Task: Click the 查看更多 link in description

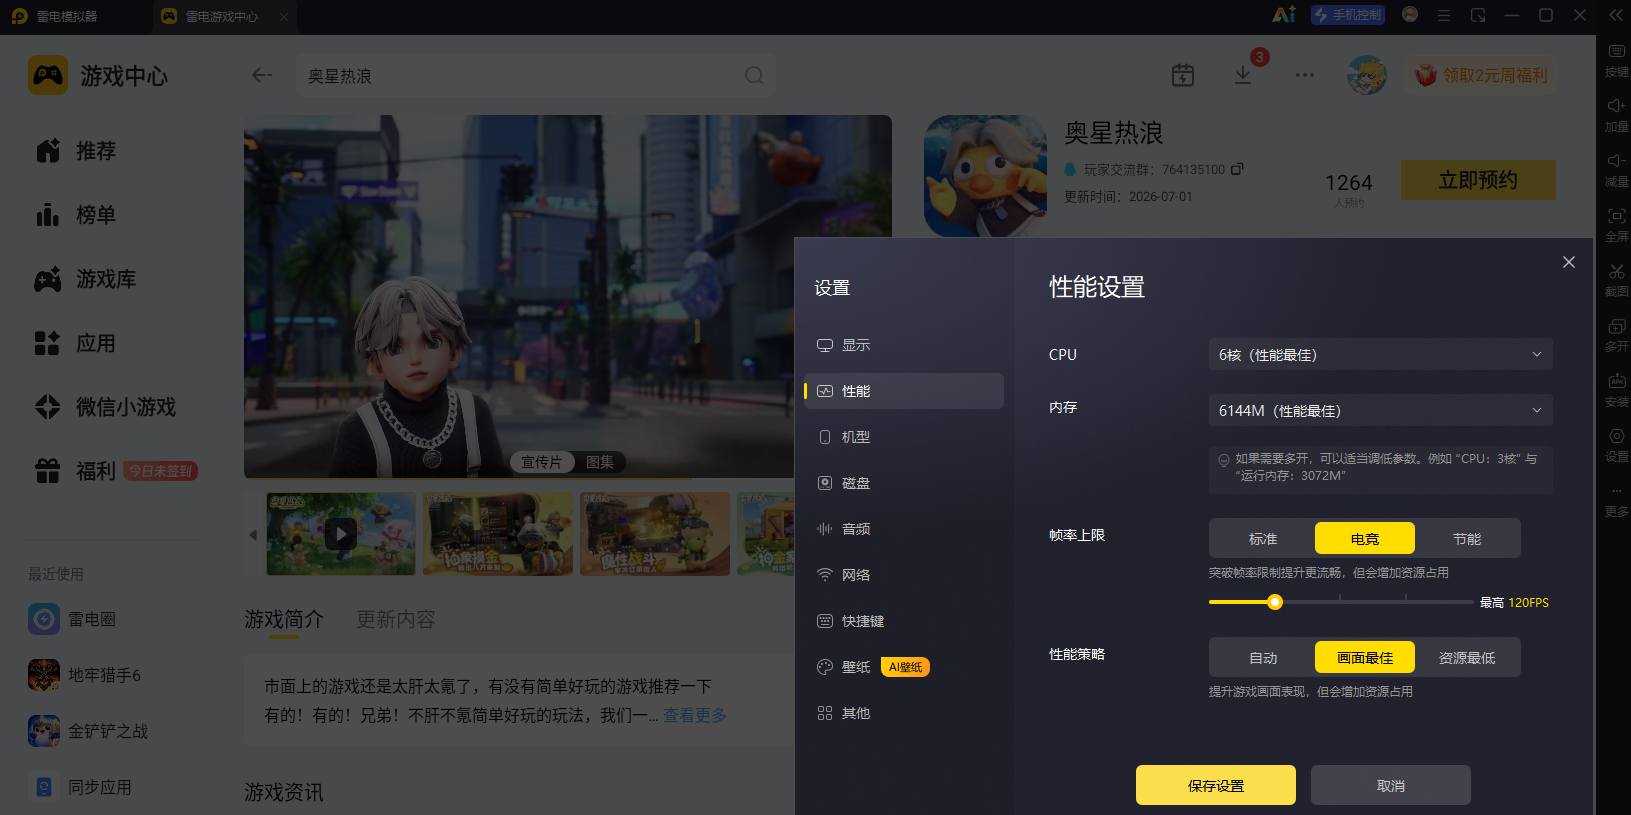Action: coord(695,715)
